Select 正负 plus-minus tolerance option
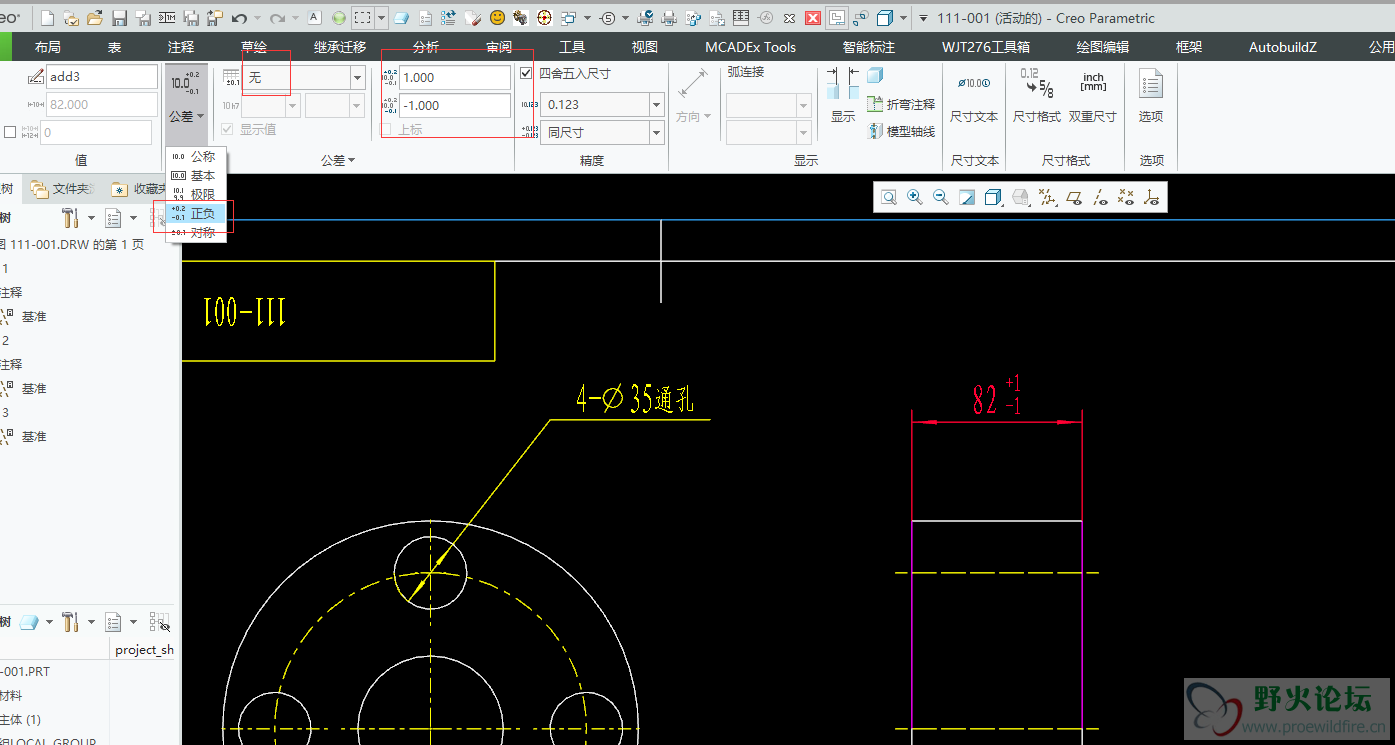Image resolution: width=1395 pixels, height=745 pixels. (196, 213)
